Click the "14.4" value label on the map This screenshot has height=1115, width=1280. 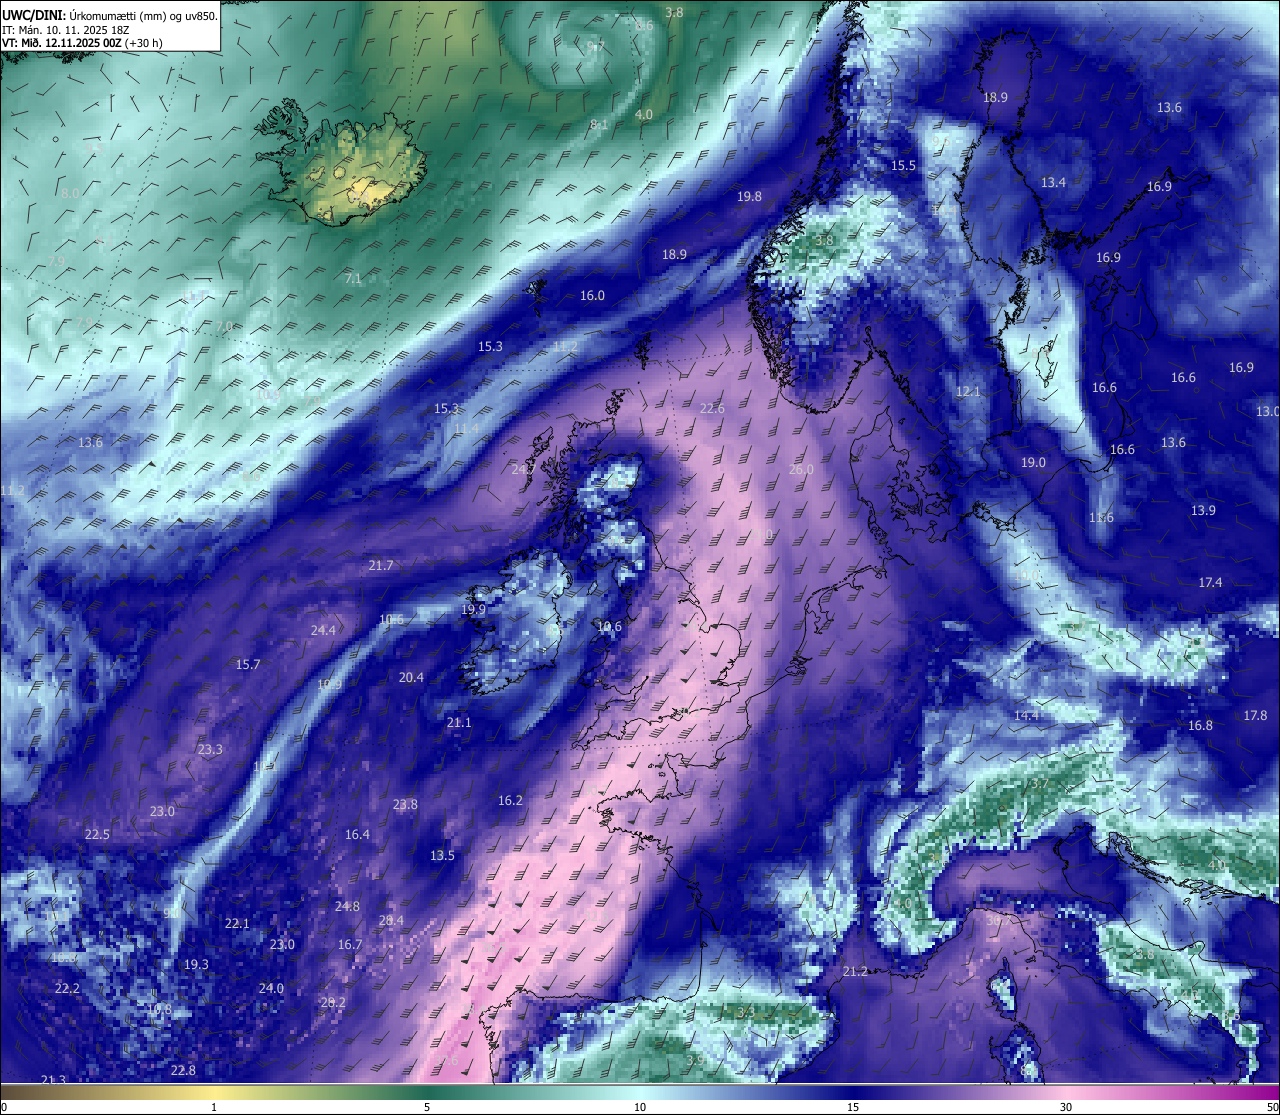1027,716
